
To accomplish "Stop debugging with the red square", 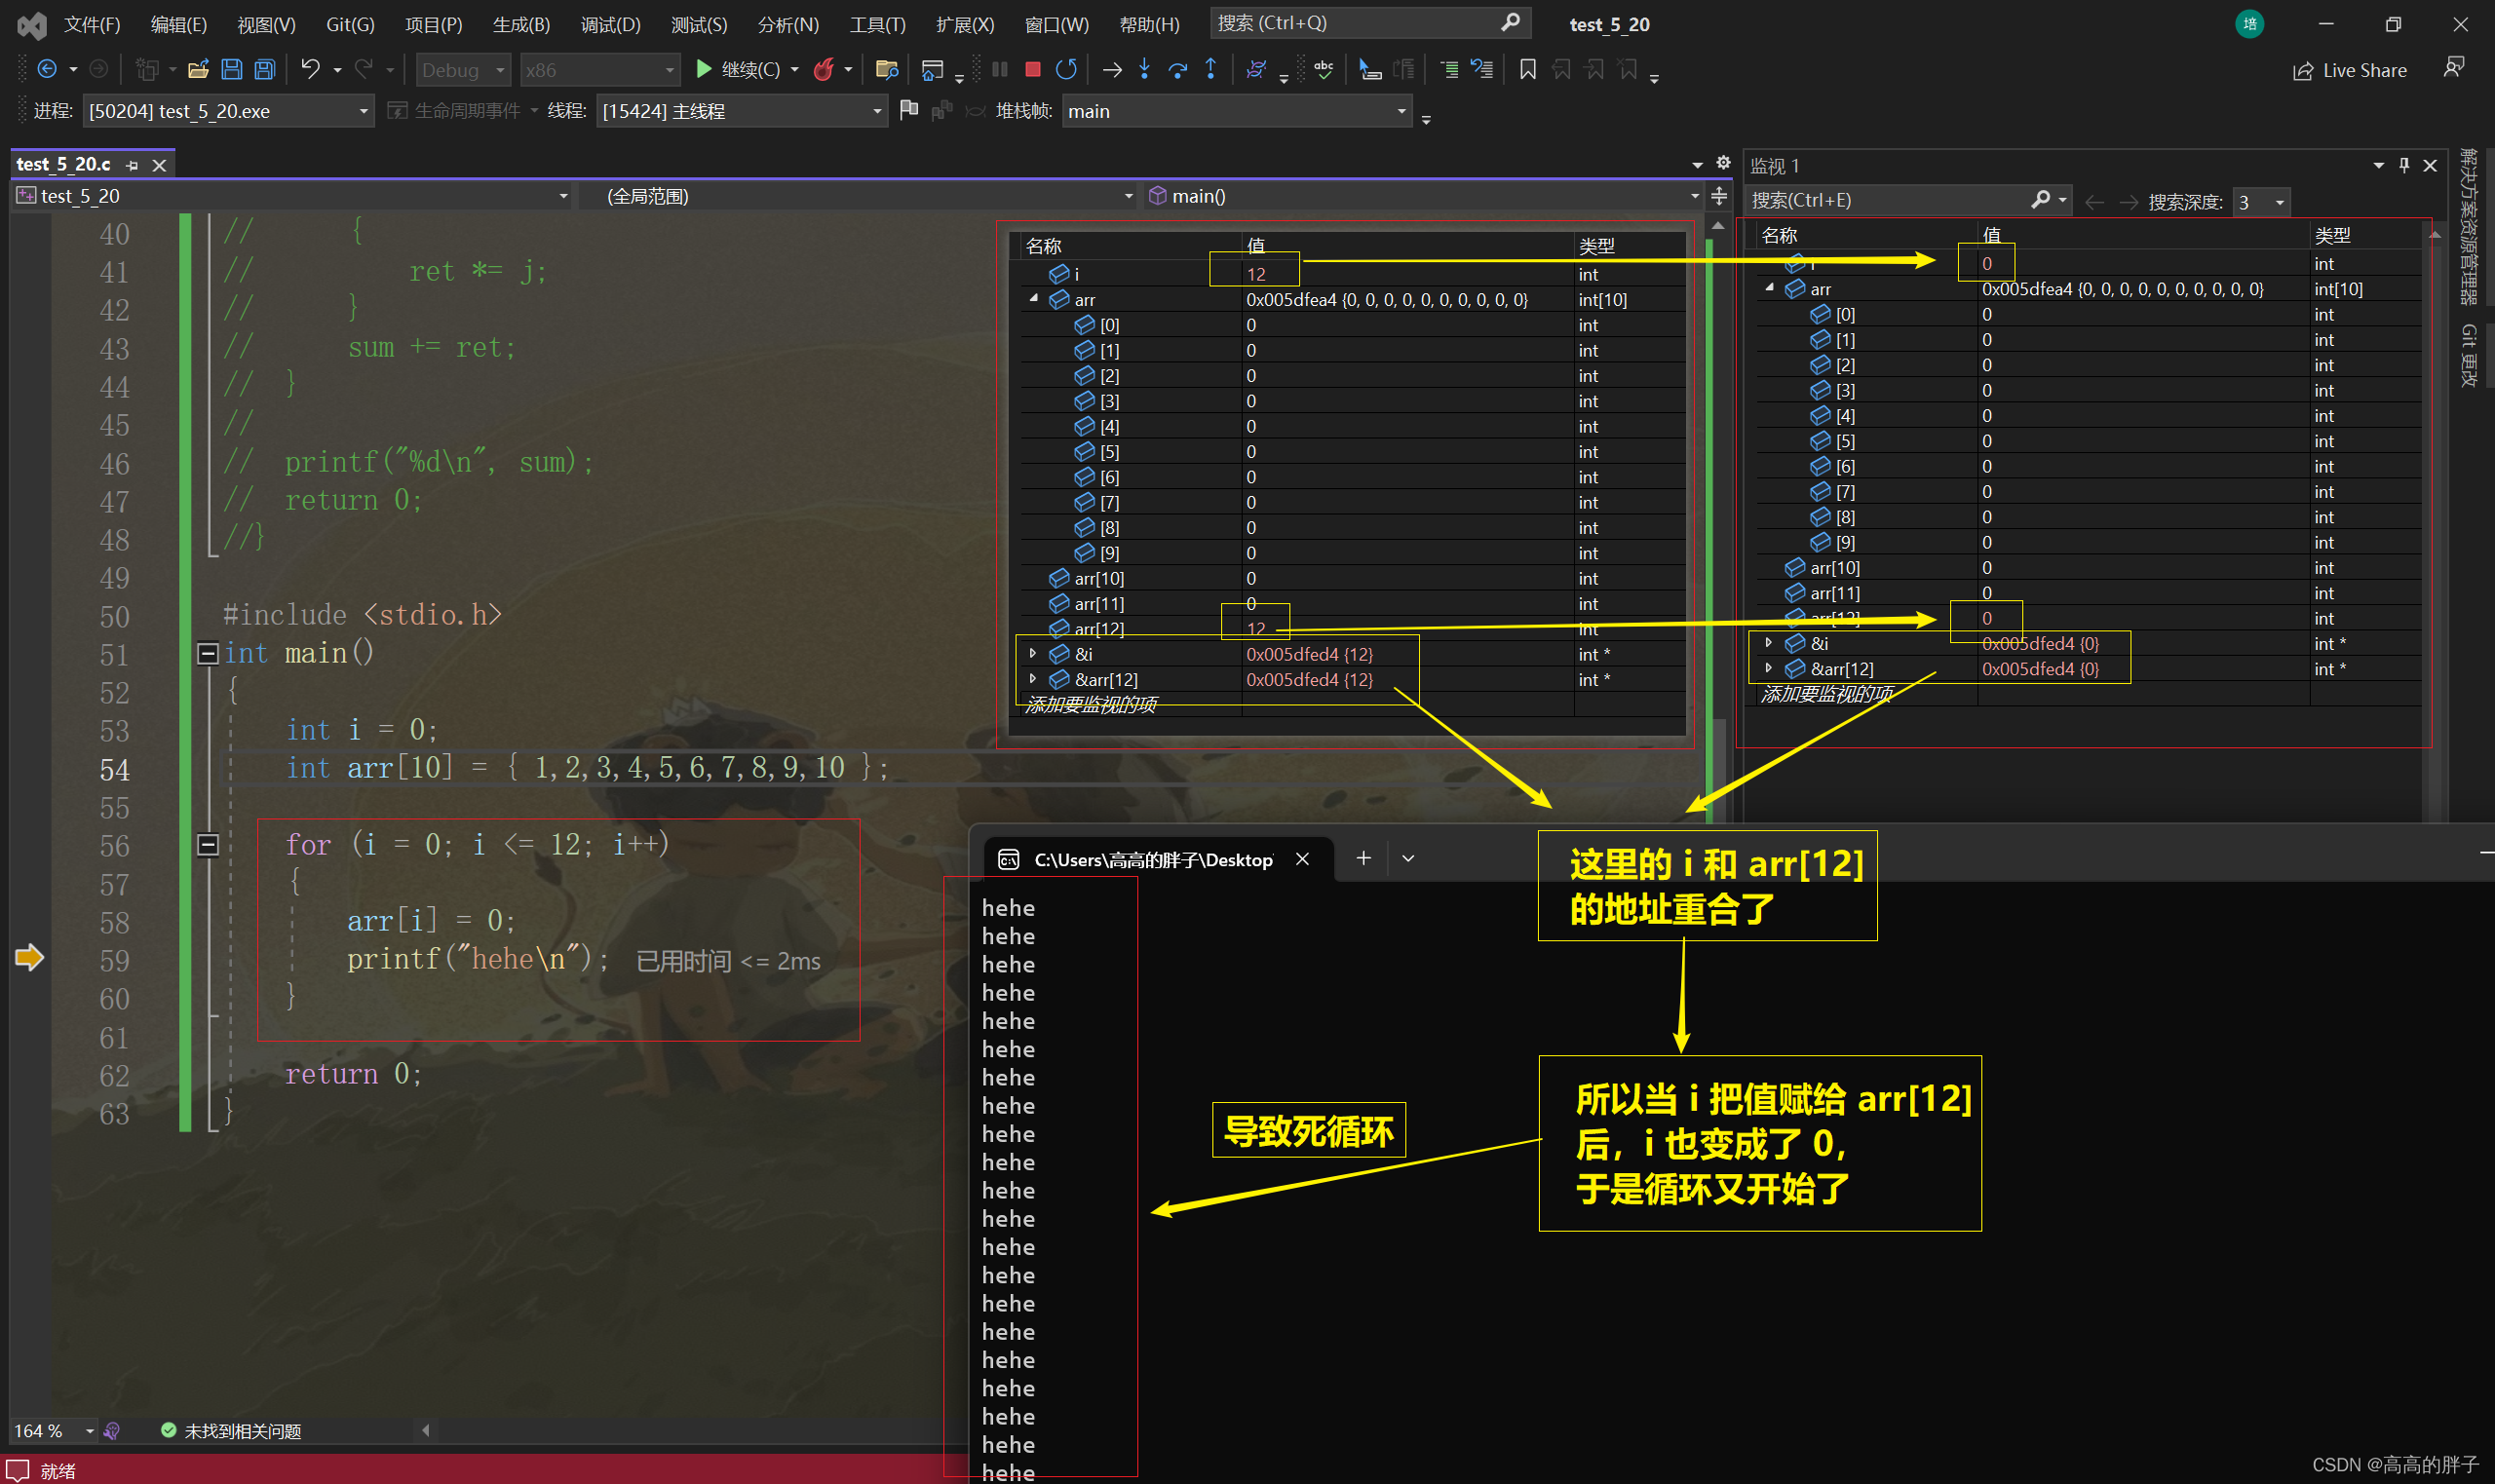I will [1033, 69].
